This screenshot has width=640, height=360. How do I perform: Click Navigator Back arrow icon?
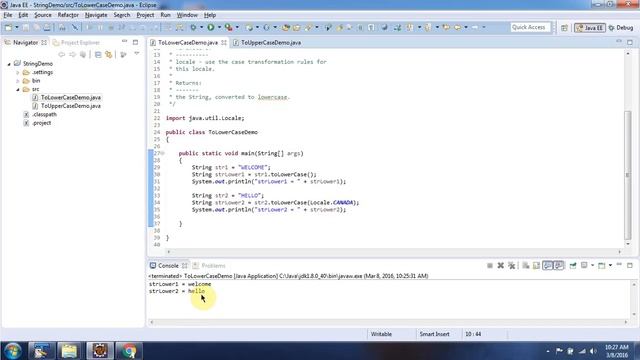click(x=62, y=54)
